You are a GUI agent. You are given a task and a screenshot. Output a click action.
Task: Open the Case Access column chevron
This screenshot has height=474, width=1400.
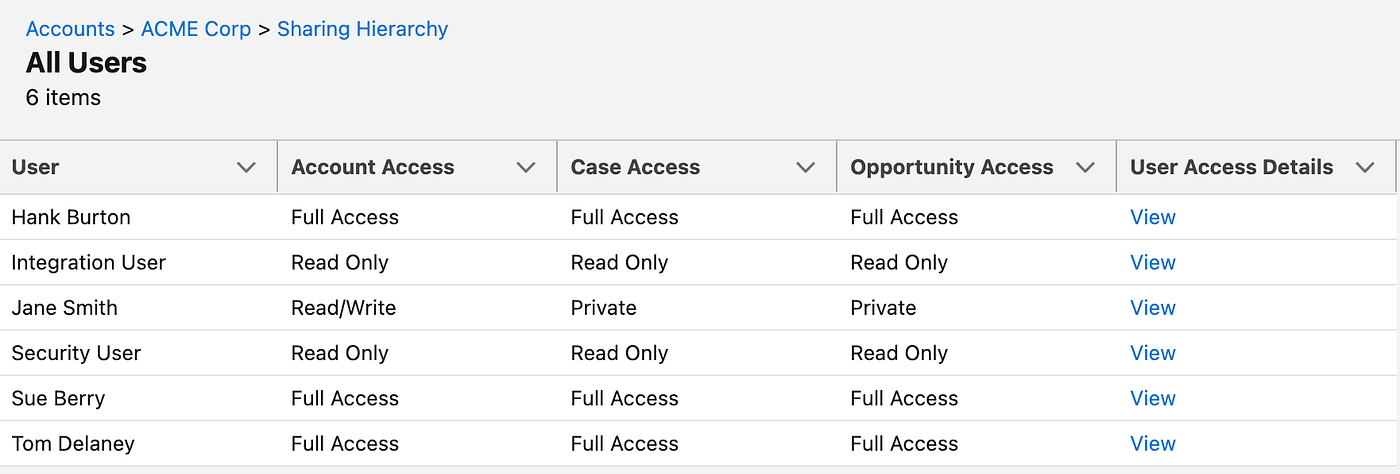point(806,168)
